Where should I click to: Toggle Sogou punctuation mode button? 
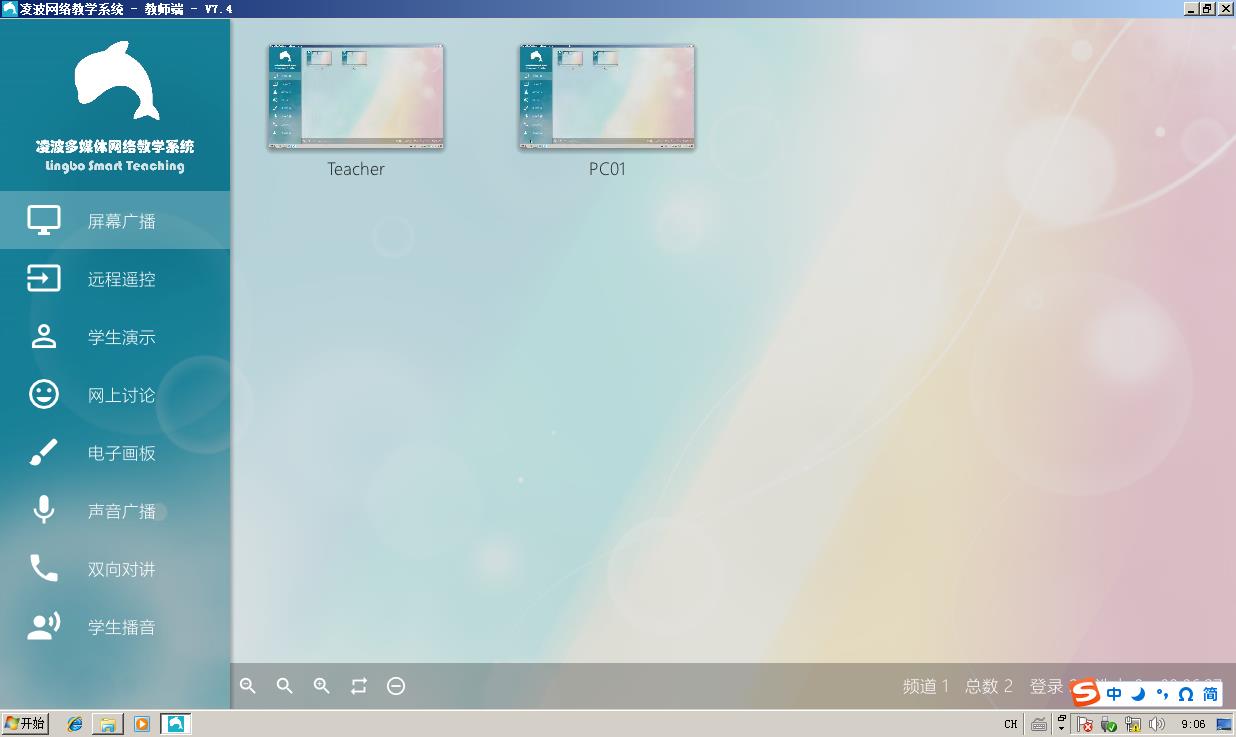(x=1162, y=694)
